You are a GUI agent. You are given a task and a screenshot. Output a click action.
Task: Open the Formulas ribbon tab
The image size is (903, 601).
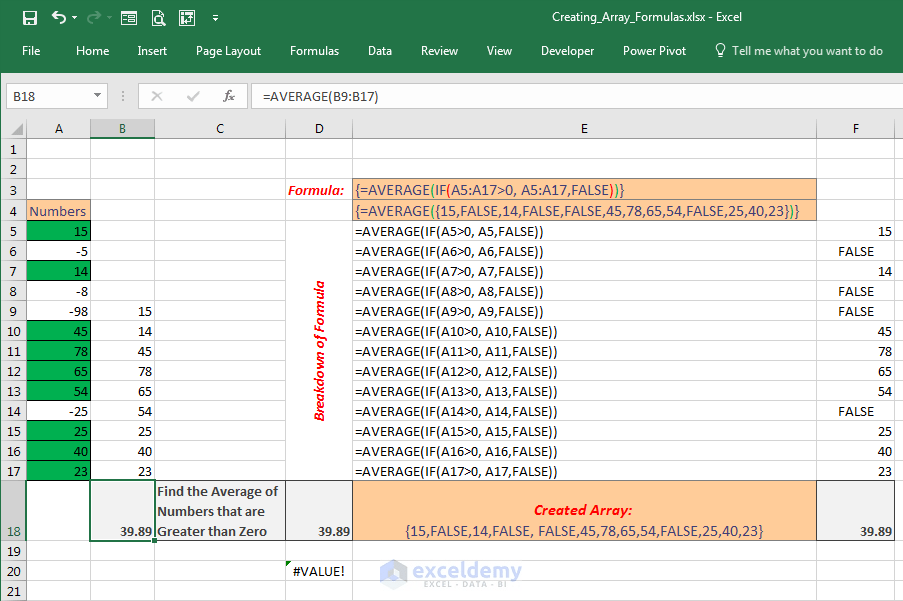(314, 51)
